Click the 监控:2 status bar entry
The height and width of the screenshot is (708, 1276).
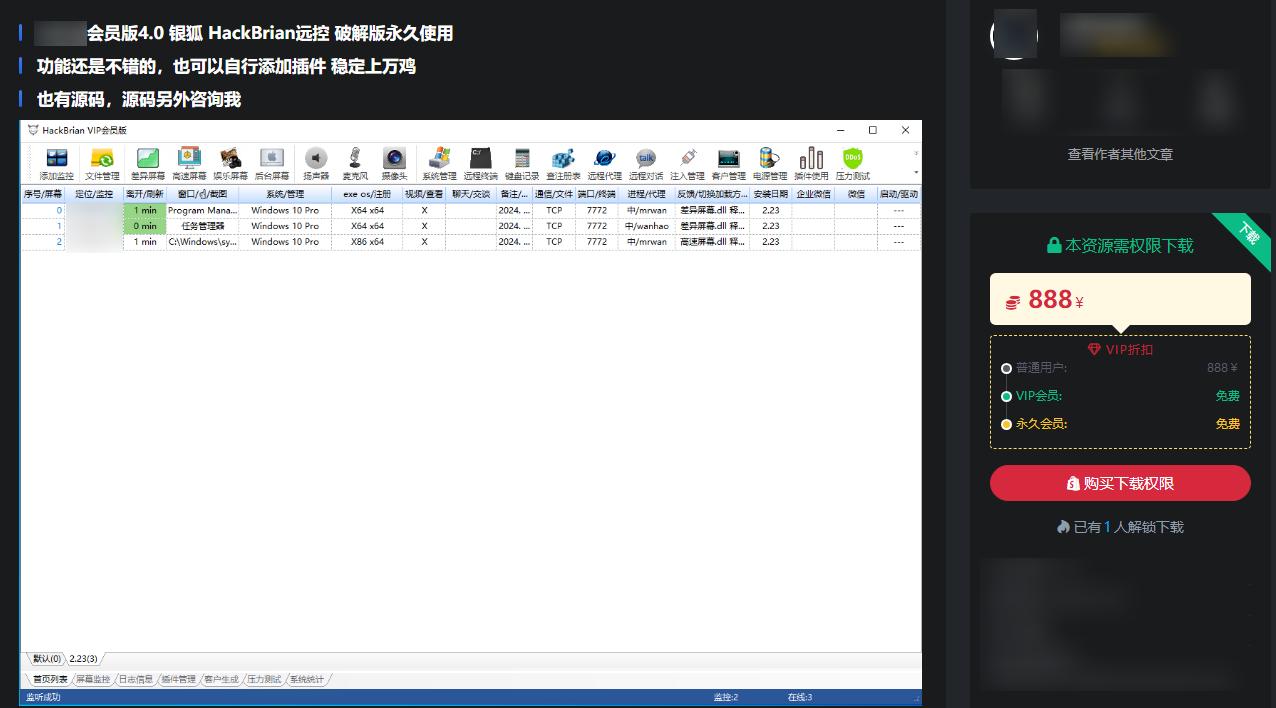(726, 697)
